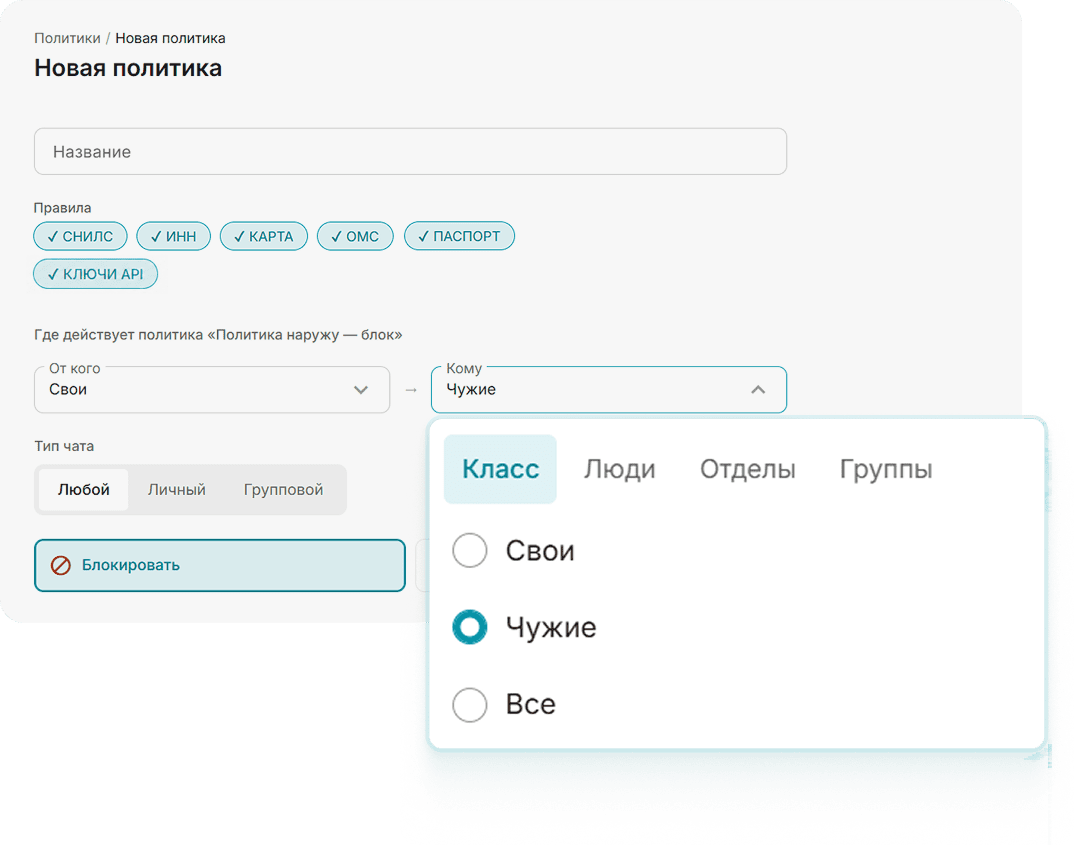
Task: Select the Свои radio button
Action: pos(470,550)
